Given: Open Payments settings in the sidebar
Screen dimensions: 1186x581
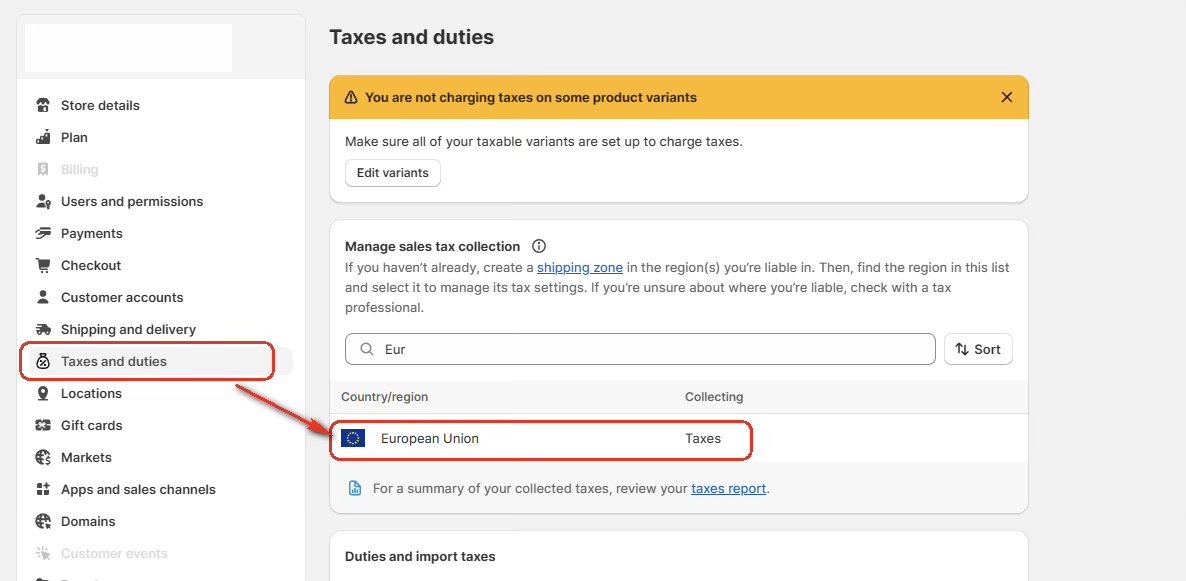Looking at the screenshot, I should 92,233.
